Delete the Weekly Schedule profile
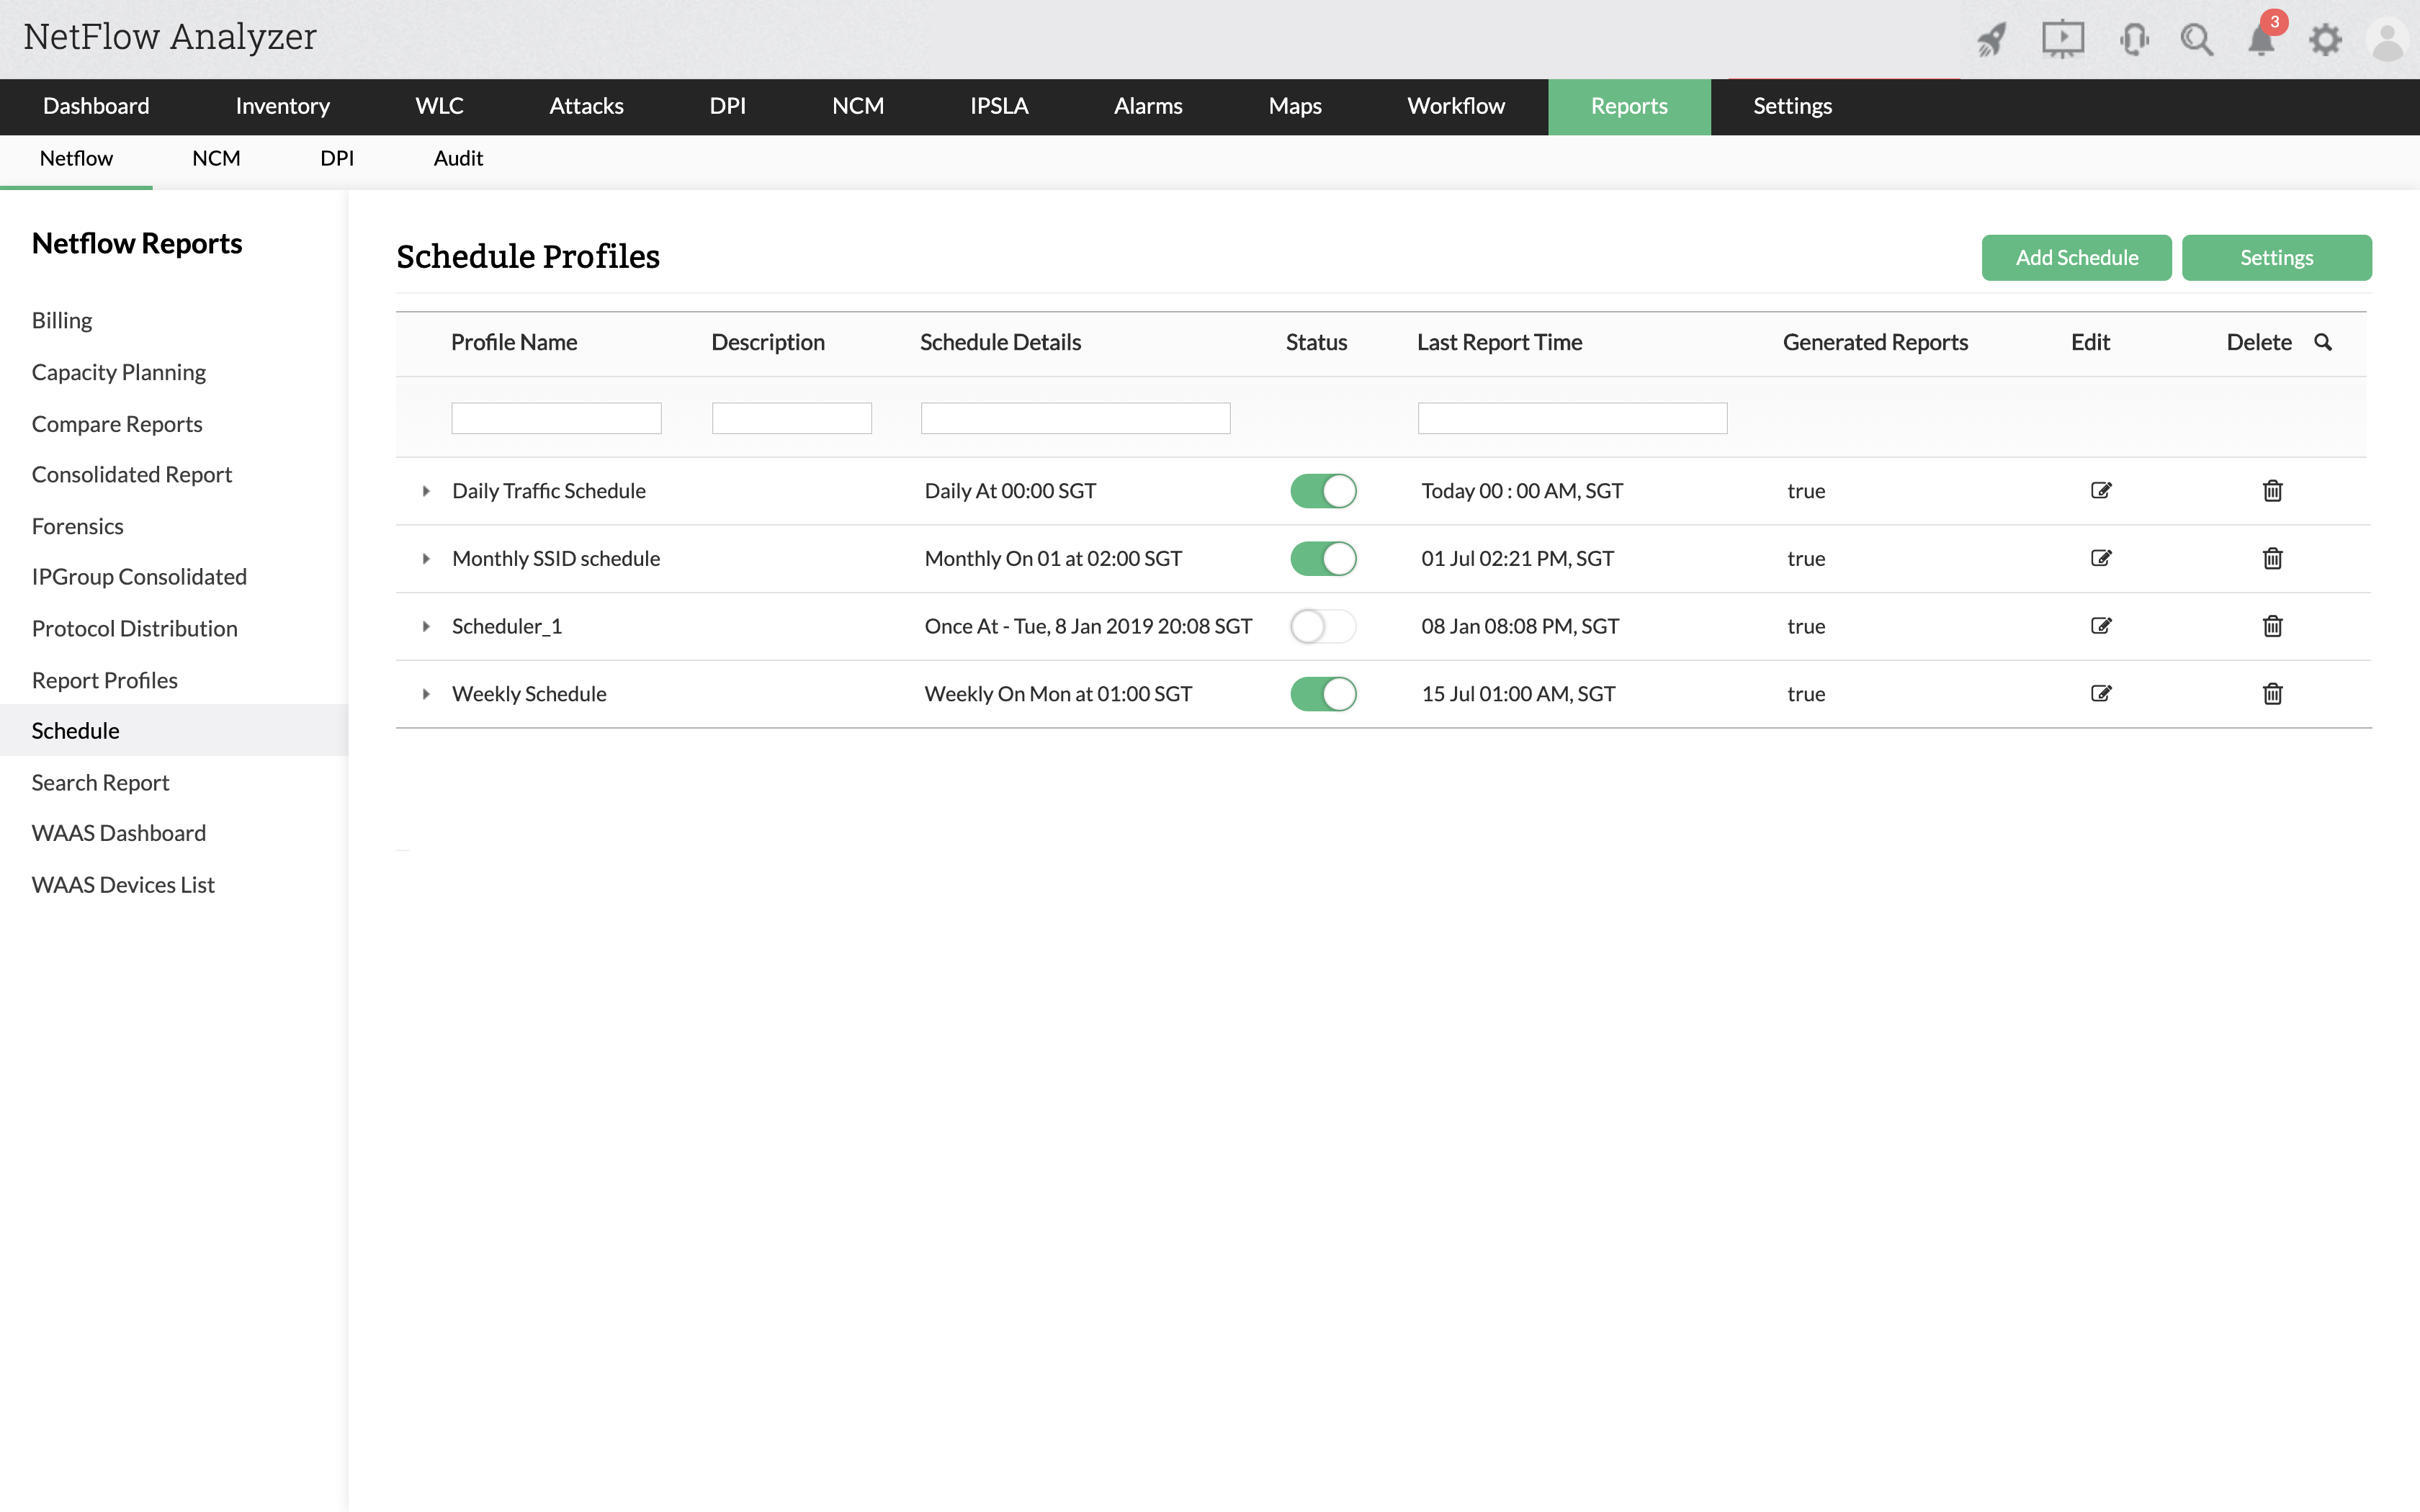2420x1512 pixels. [x=2272, y=694]
